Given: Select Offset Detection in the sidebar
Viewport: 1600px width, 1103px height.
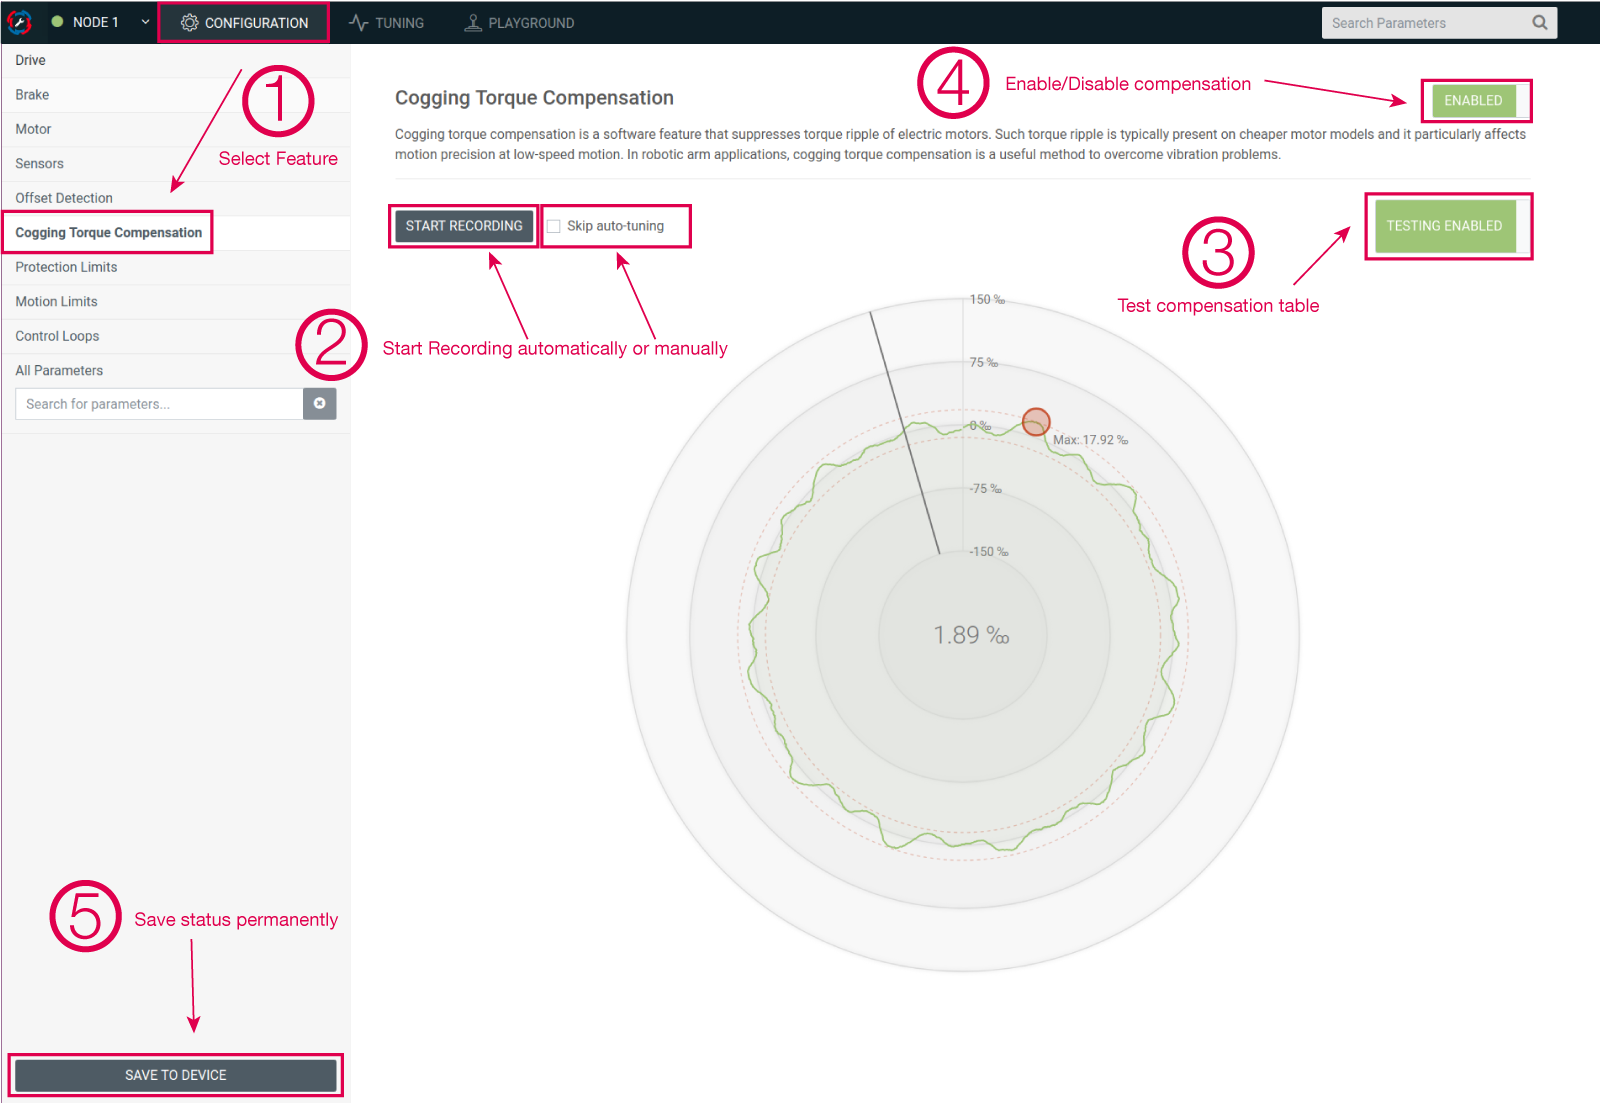Looking at the screenshot, I should click(64, 198).
